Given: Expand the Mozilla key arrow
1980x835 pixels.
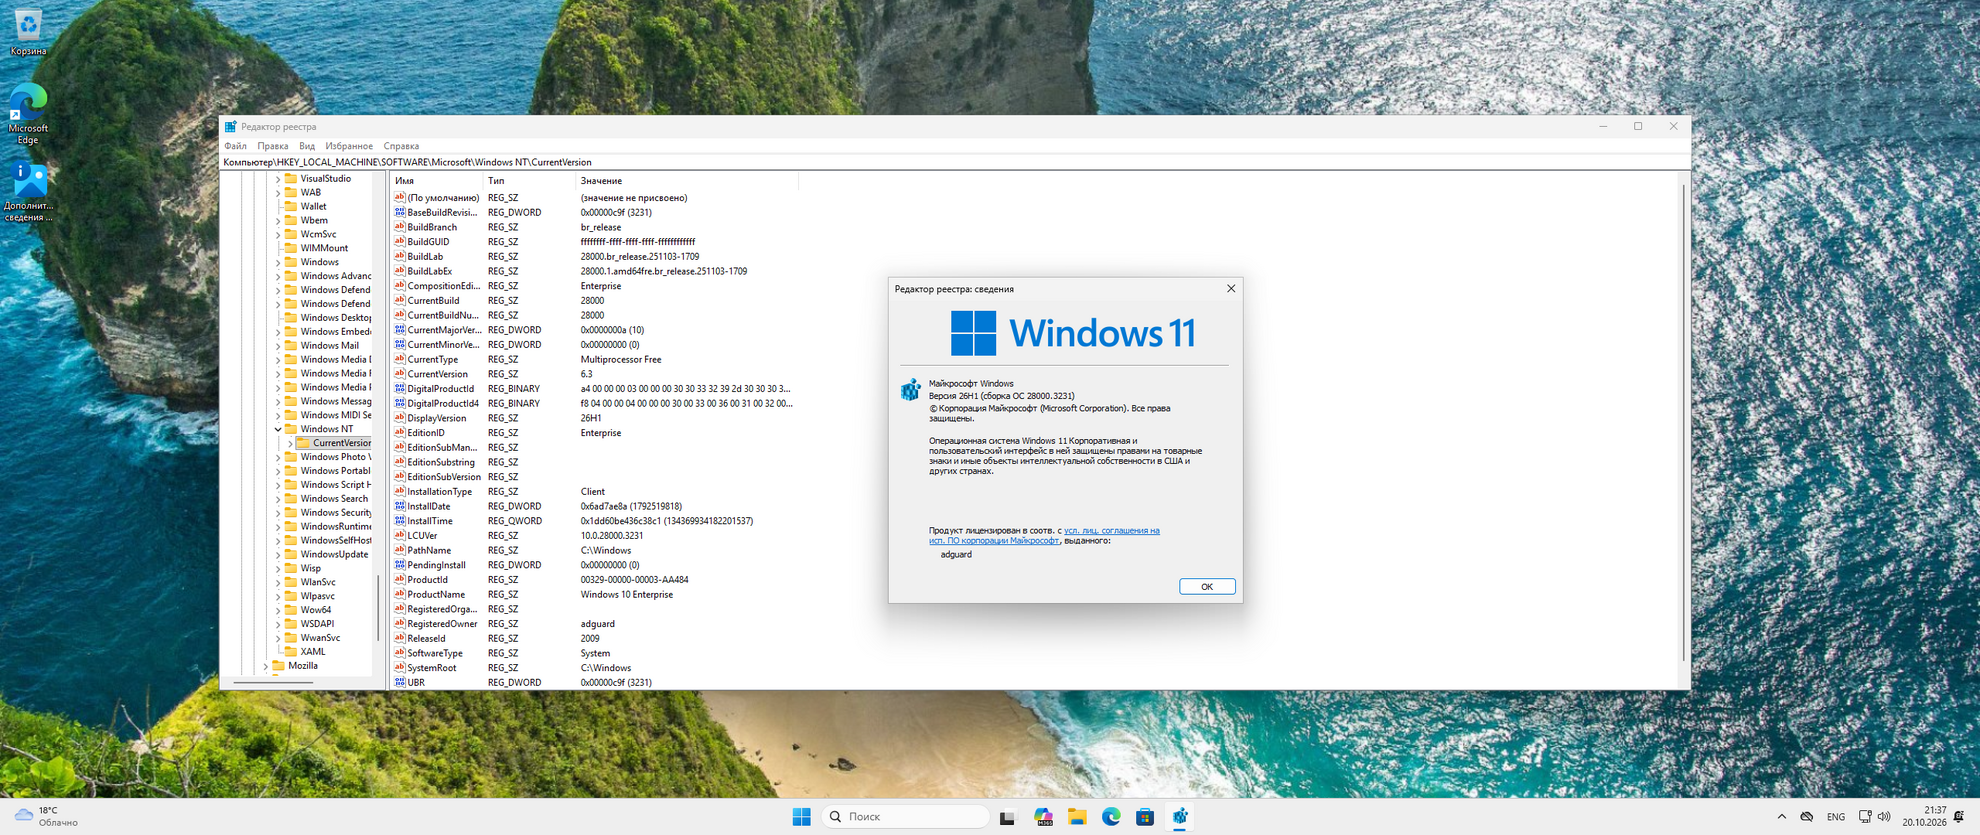Looking at the screenshot, I should pos(266,665).
